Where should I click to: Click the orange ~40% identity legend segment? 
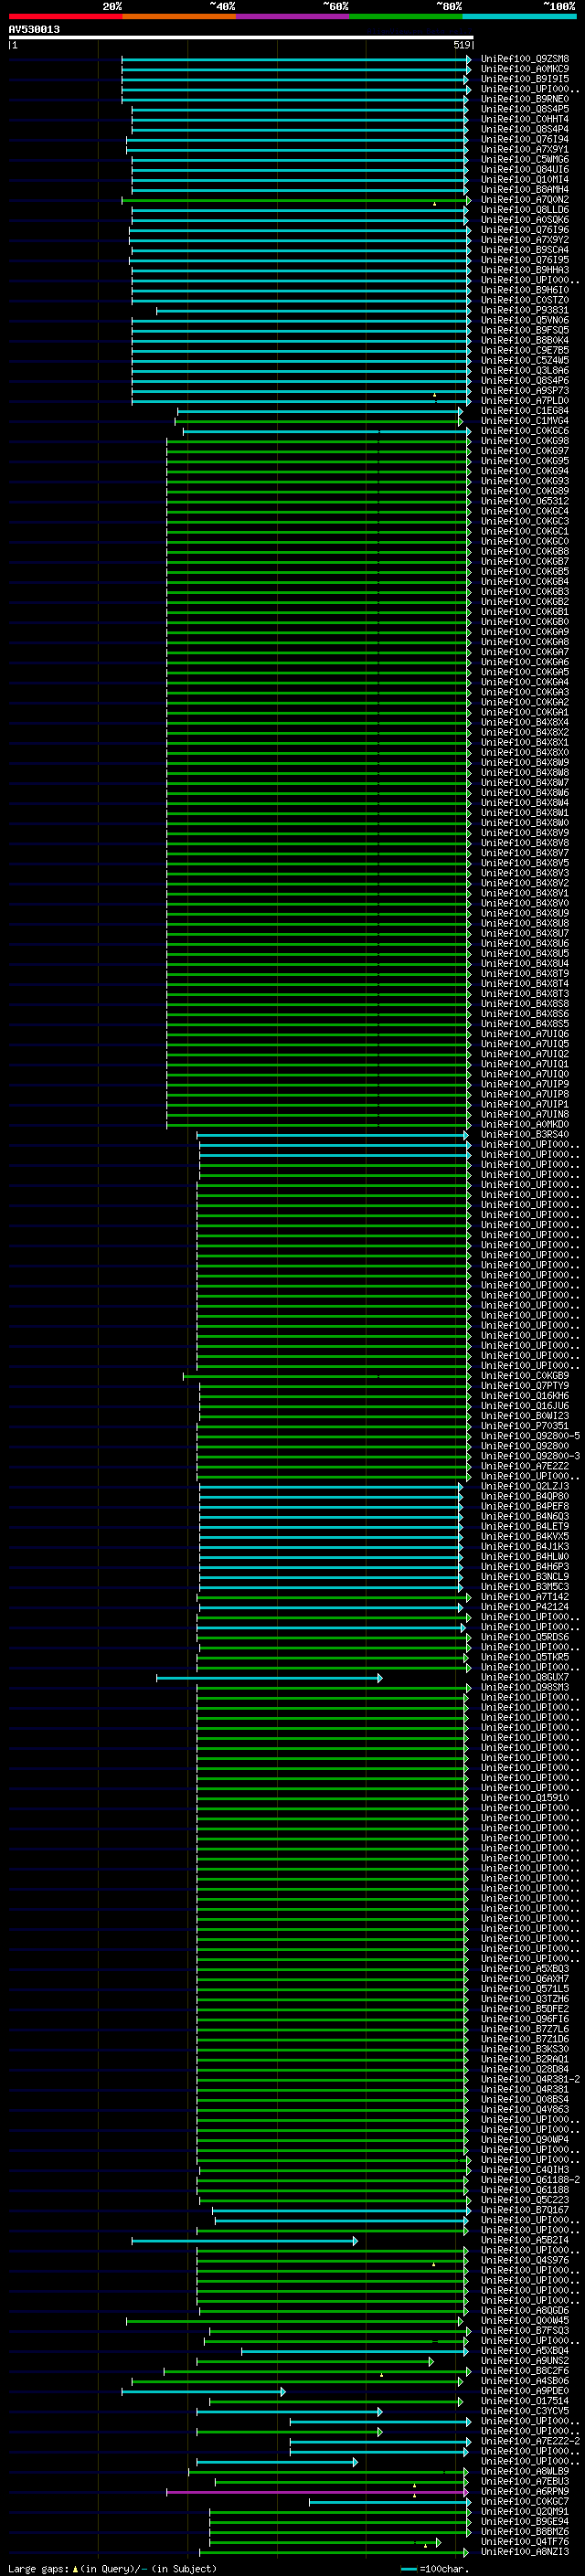click(x=179, y=16)
